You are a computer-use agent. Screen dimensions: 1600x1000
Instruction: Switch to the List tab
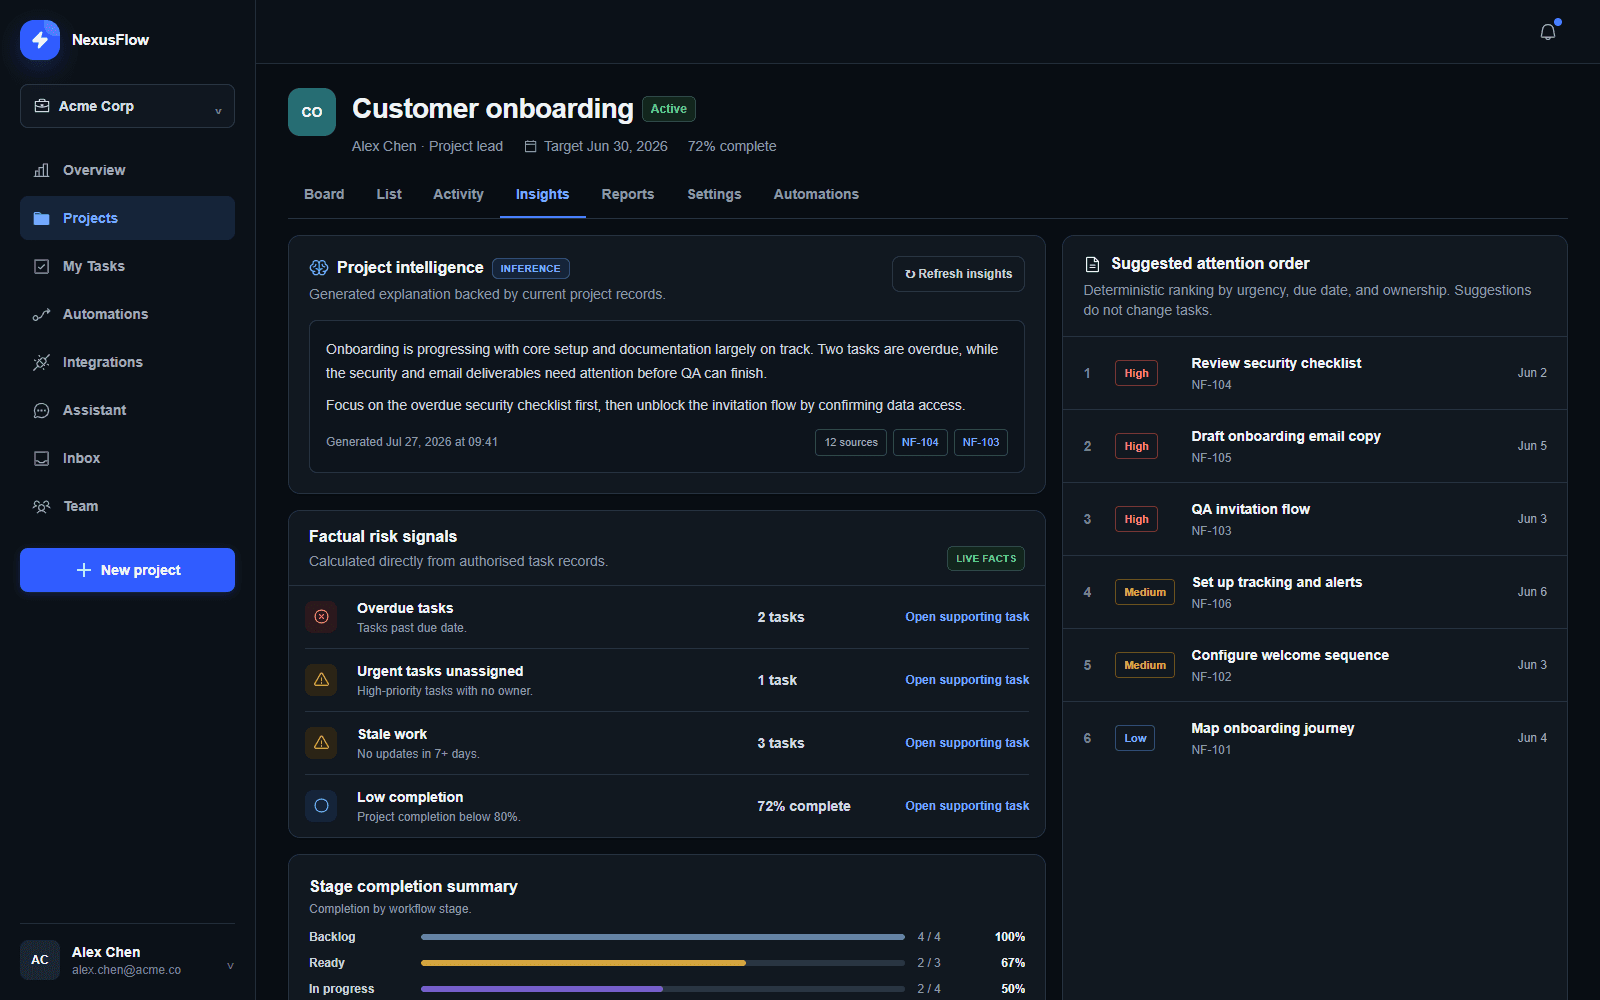[x=389, y=194]
